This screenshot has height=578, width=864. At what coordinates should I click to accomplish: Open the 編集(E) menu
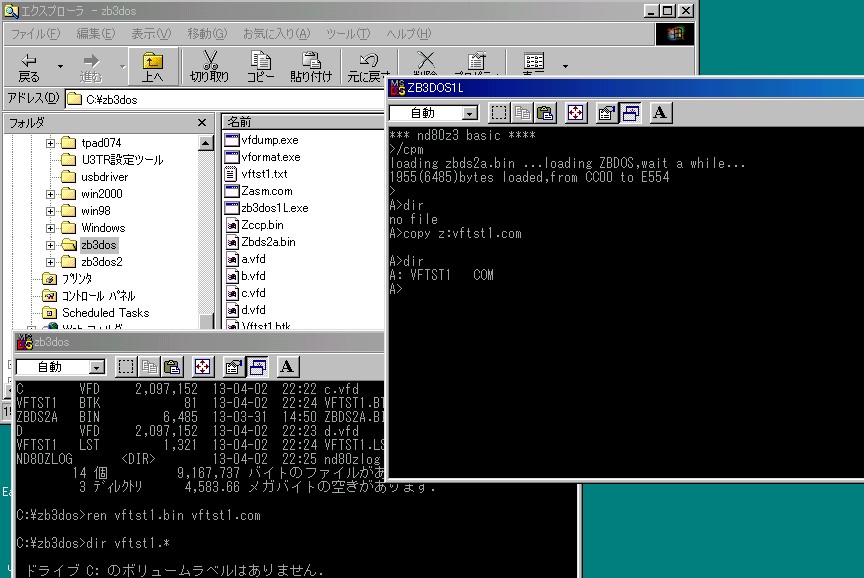pos(96,34)
